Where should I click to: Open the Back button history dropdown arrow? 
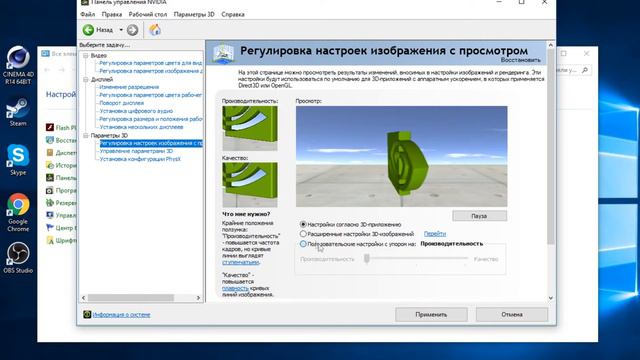(x=121, y=30)
